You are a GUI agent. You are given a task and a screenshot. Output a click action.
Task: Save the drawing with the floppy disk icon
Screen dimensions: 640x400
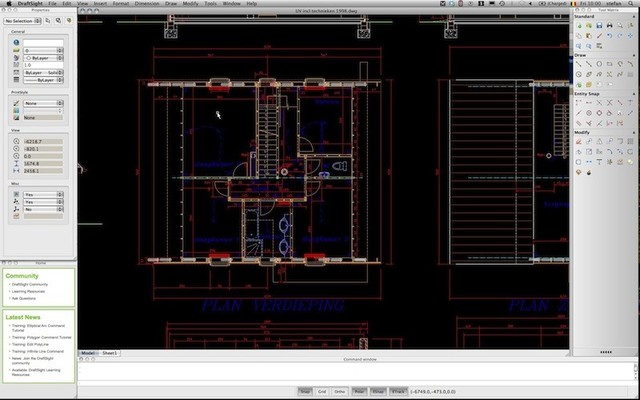click(599, 25)
